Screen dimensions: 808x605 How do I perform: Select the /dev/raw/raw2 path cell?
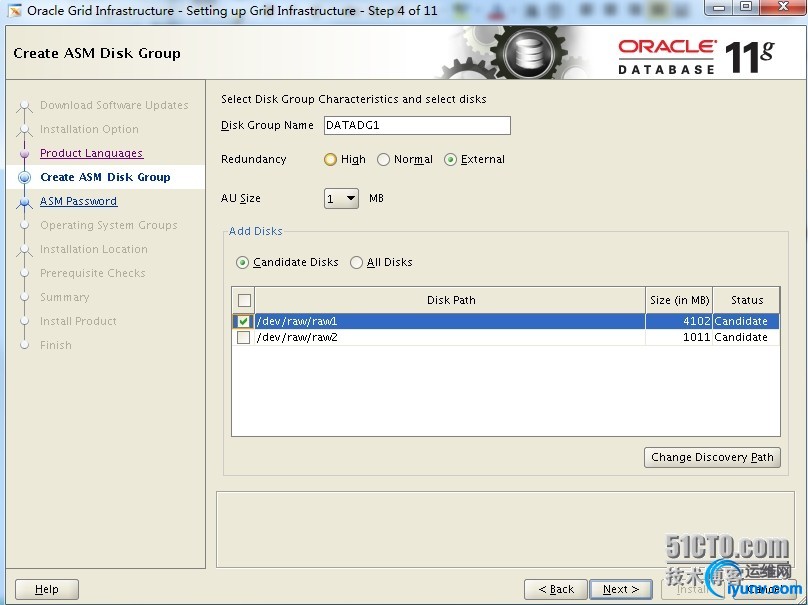[x=450, y=338]
